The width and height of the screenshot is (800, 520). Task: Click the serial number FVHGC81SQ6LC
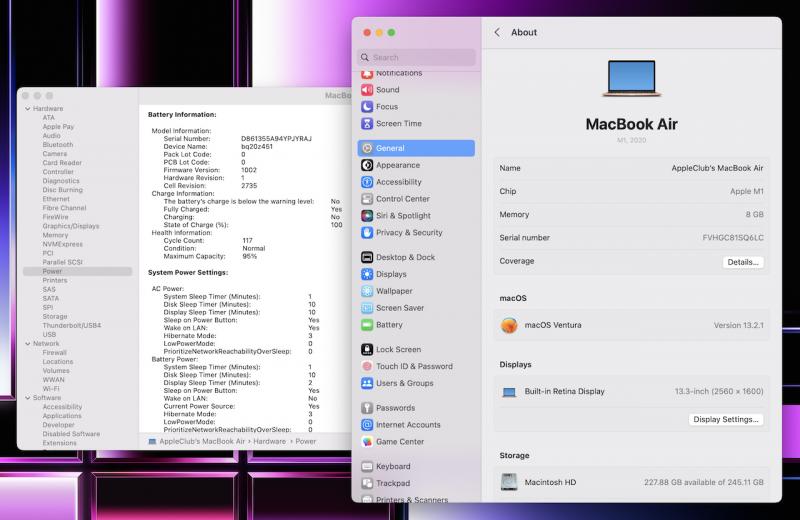tap(733, 238)
